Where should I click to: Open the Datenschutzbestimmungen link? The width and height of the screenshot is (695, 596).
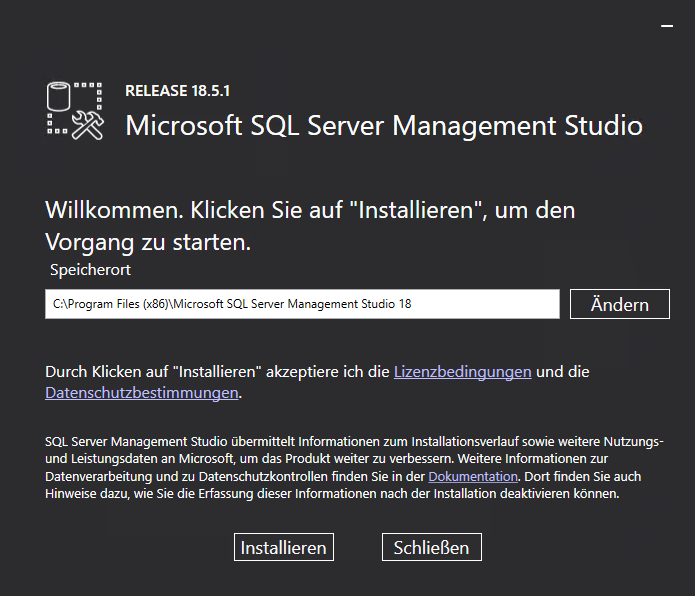(x=141, y=393)
